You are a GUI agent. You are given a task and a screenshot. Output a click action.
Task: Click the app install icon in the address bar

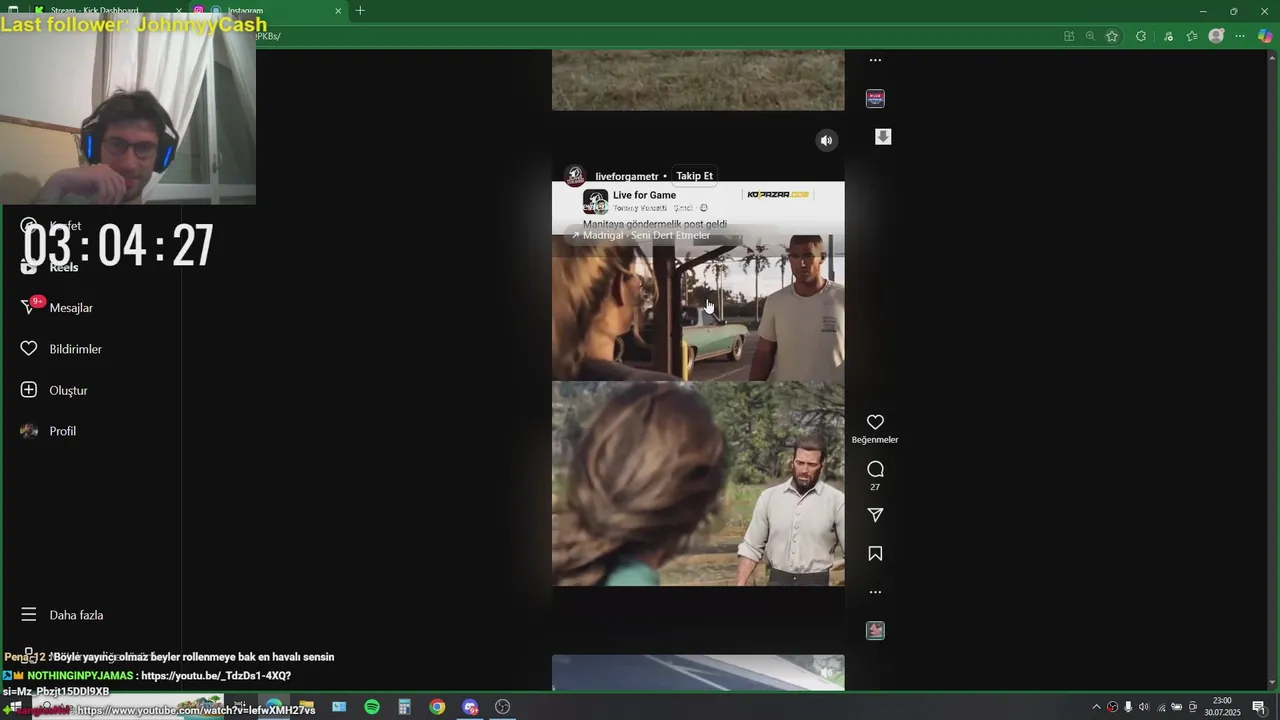click(1069, 36)
